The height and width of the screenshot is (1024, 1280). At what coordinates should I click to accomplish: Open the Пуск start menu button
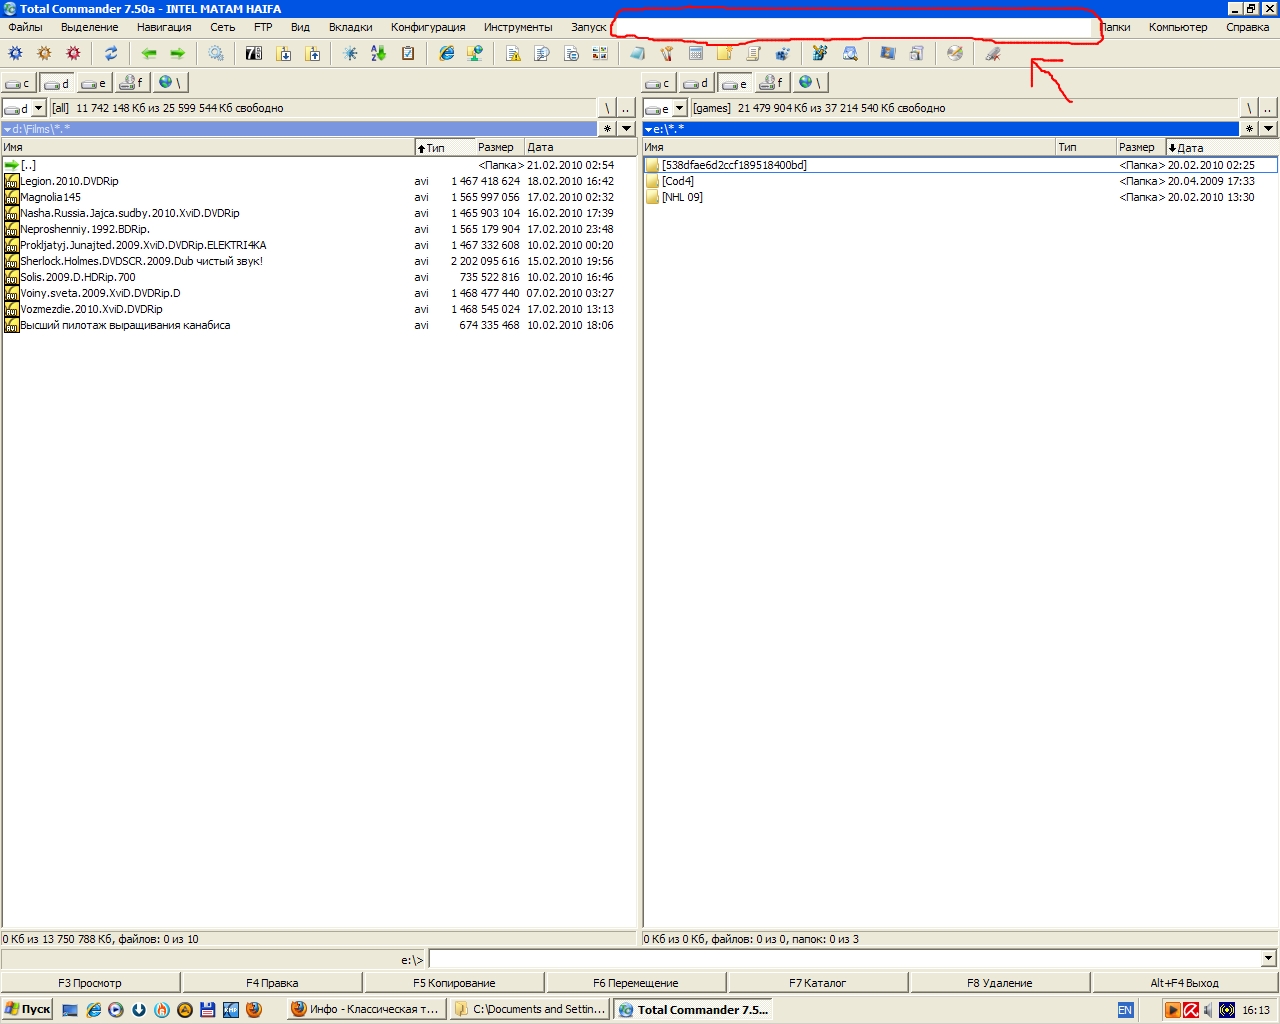27,1009
